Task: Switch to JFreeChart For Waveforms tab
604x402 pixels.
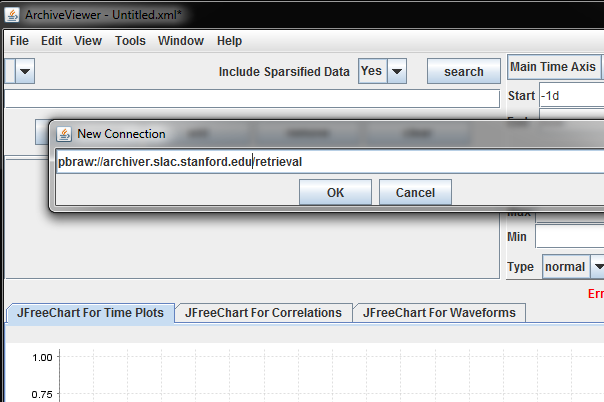Action: 439,313
